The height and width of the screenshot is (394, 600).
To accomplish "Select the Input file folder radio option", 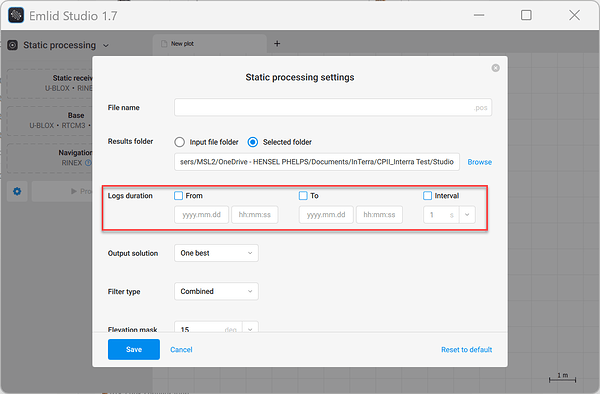I will click(x=179, y=142).
